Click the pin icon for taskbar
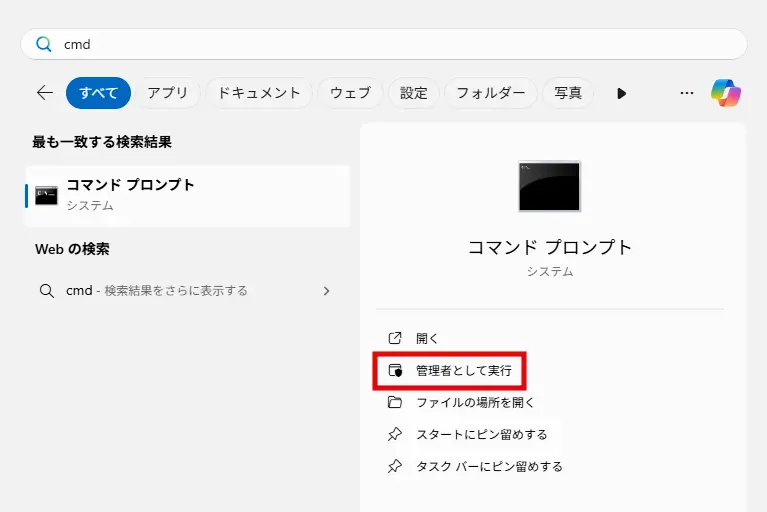767x512 pixels. [395, 467]
